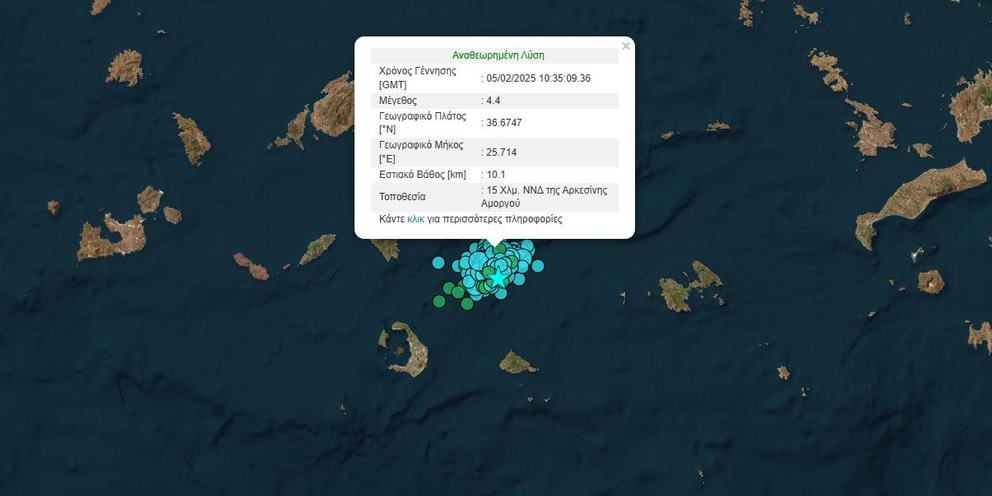992x496 pixels.
Task: Select the longitude value 25.714
Action: [501, 152]
